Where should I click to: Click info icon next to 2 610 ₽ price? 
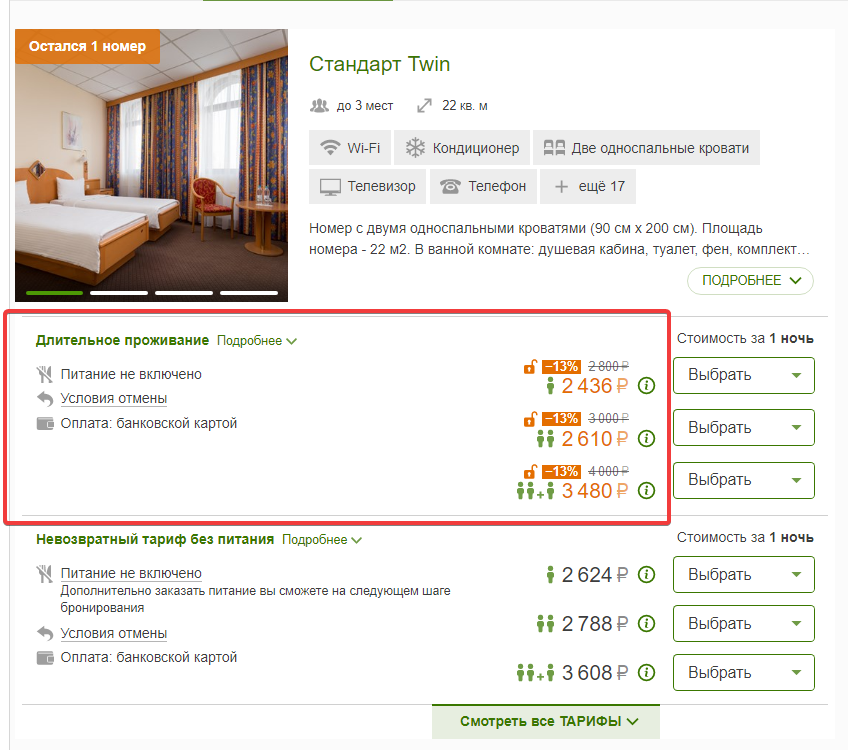click(646, 438)
